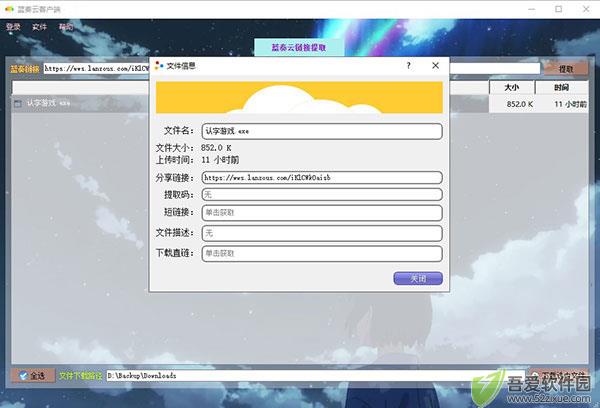The width and height of the screenshot is (600, 408).
Task: Open the 登录 menu
Action: [x=13, y=27]
